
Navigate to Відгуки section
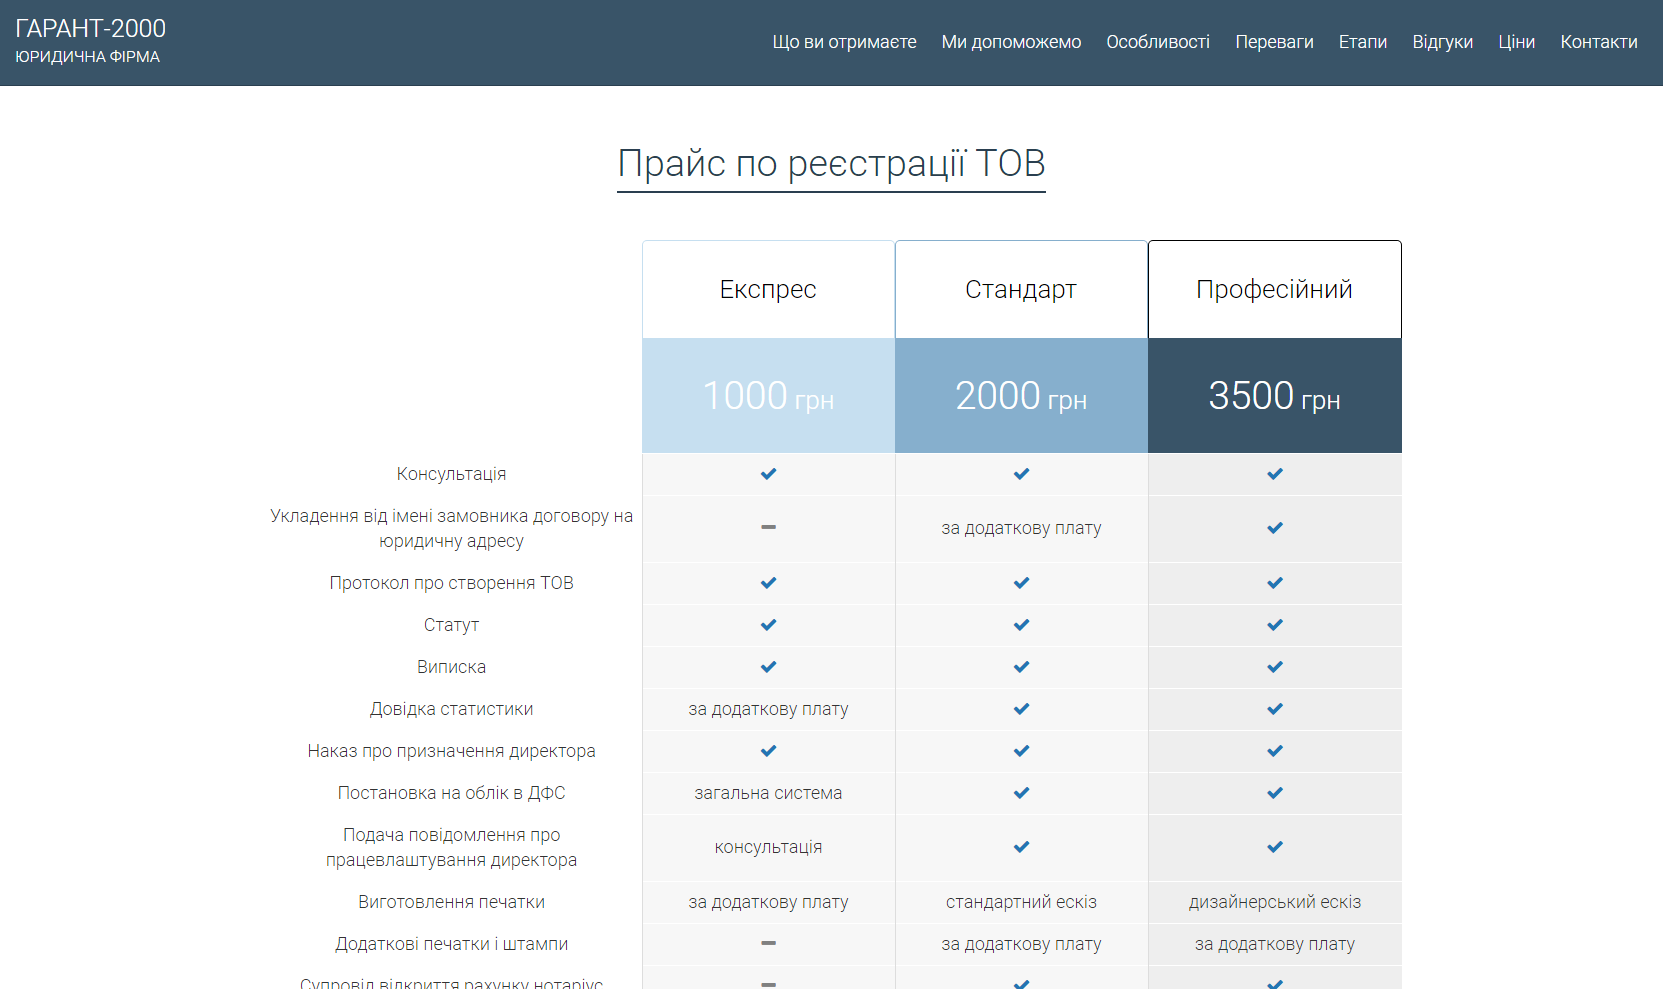1442,42
